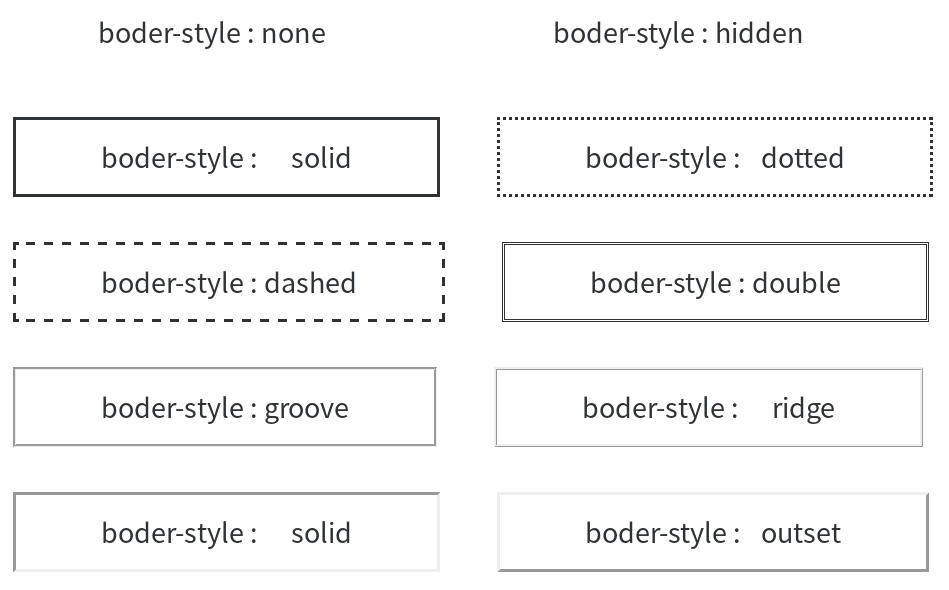The image size is (949, 590).
Task: Click the word "ridge"
Action: (803, 408)
